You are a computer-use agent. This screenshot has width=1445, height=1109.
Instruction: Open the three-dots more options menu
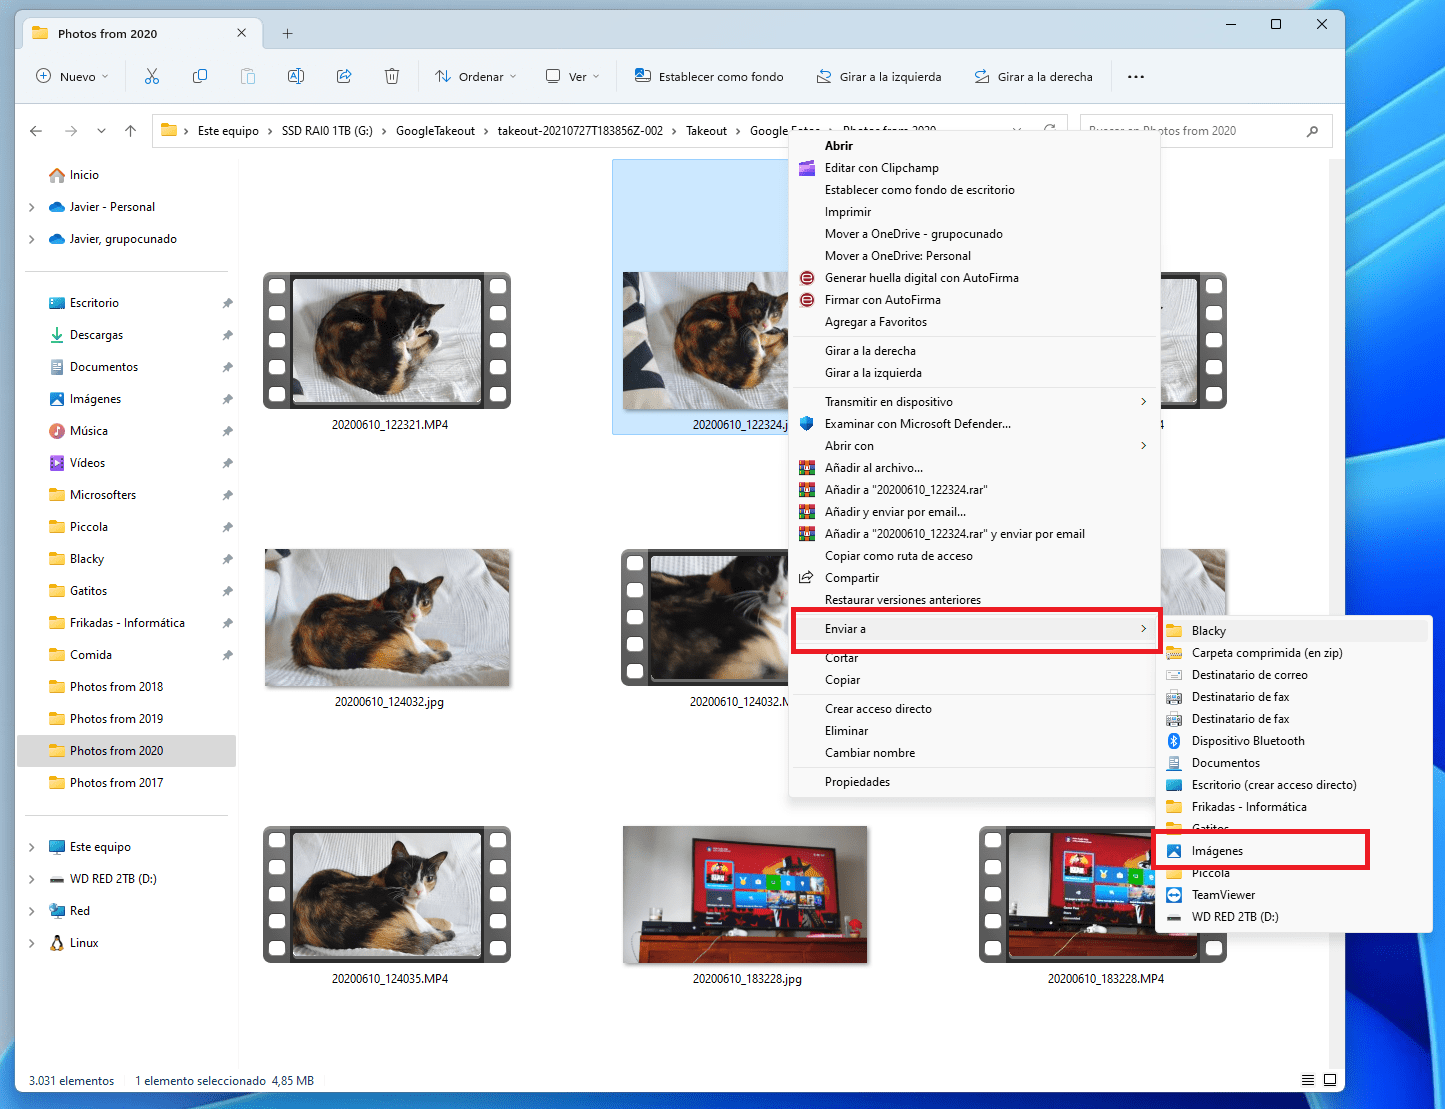[1136, 76]
